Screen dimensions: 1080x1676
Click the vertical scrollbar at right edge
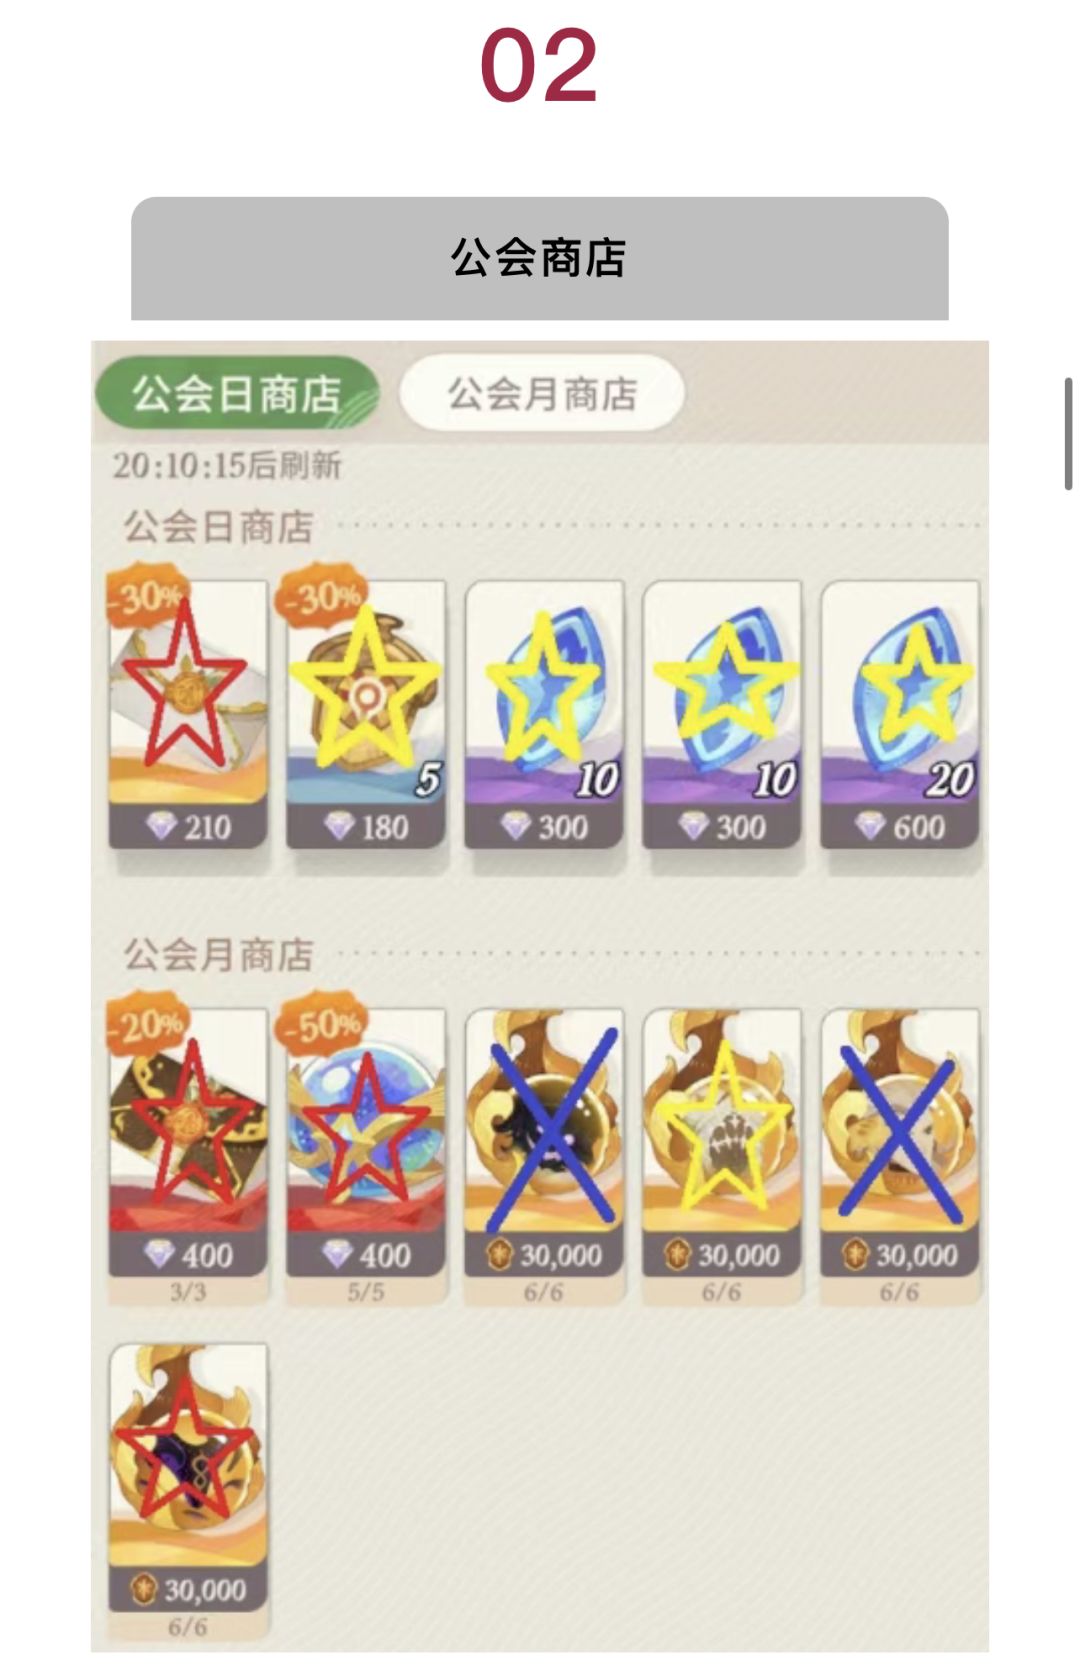(x=1069, y=434)
